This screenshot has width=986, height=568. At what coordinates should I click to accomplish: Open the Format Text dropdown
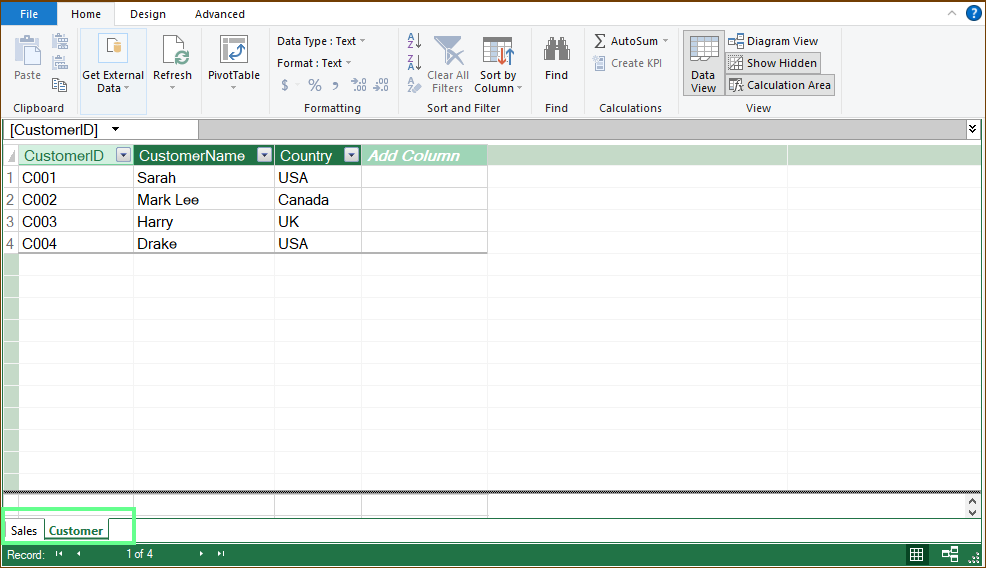(314, 63)
